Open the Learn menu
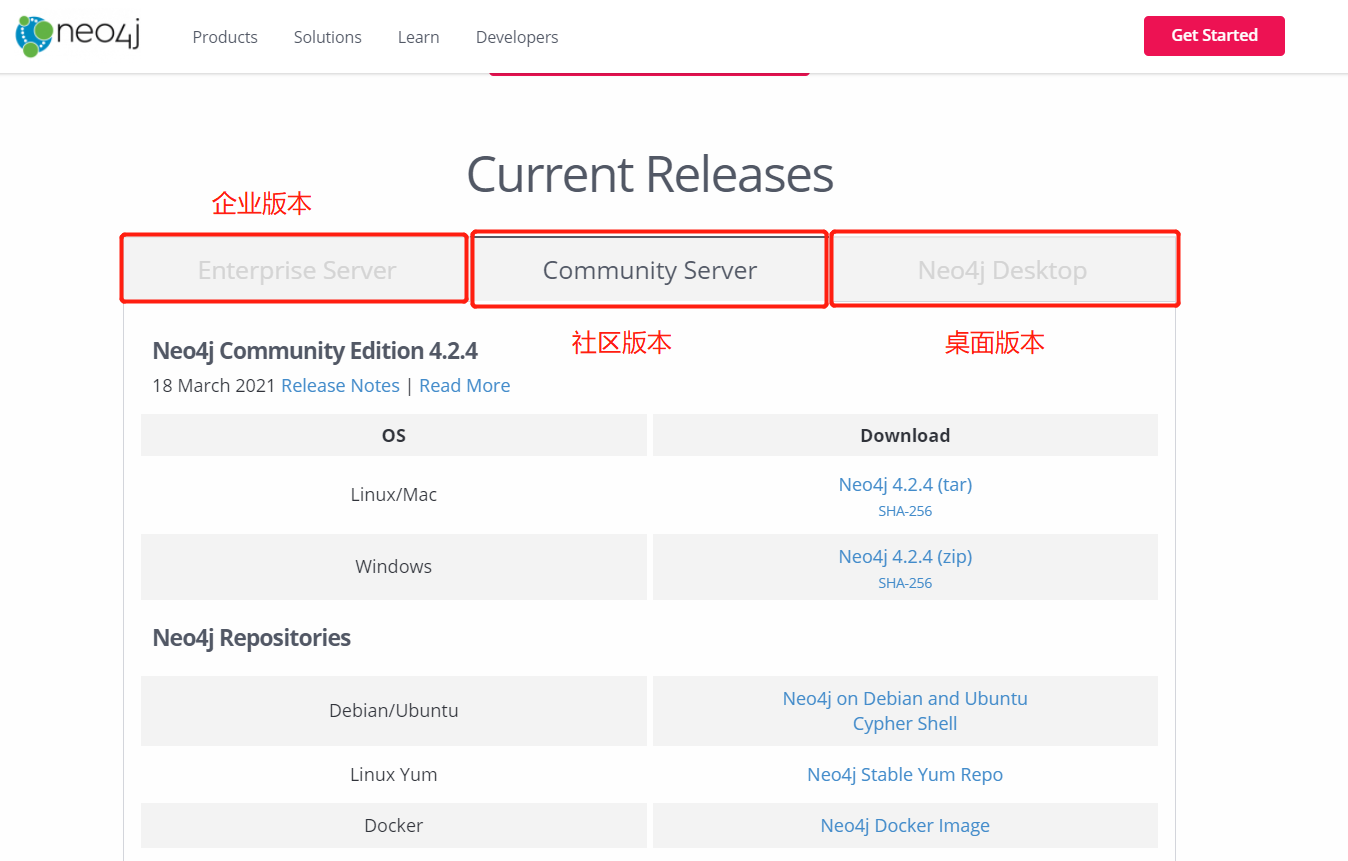Image resolution: width=1348 pixels, height=861 pixels. tap(418, 37)
